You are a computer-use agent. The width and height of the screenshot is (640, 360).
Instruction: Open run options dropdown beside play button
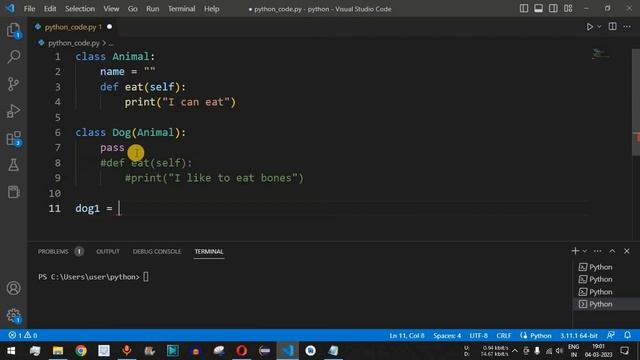599,27
